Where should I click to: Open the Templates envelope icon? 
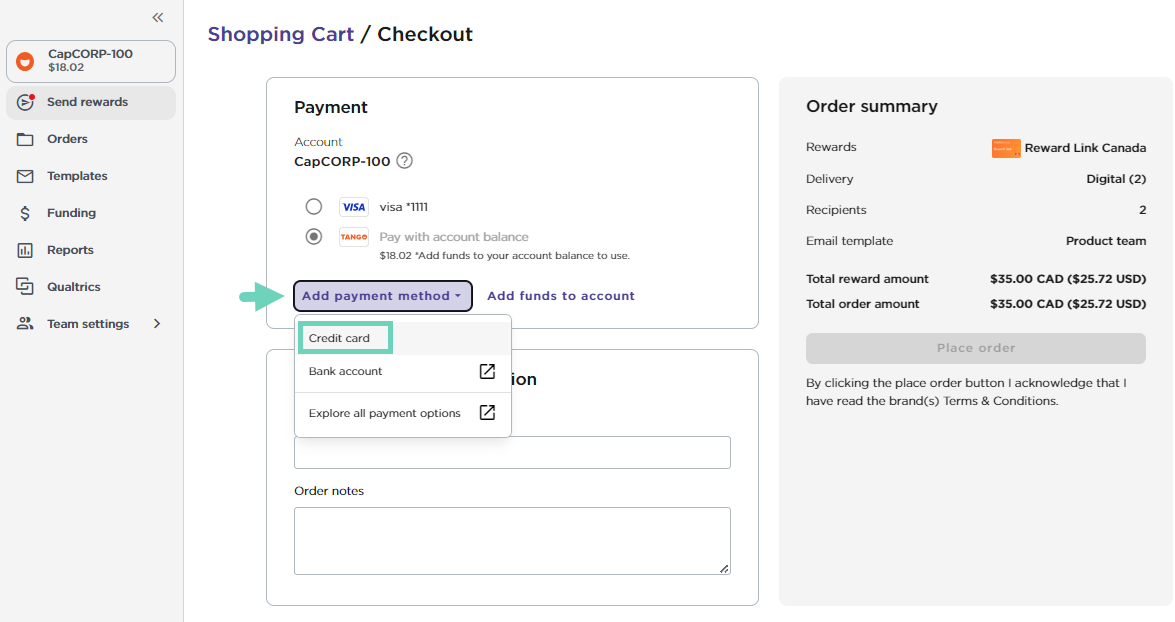click(23, 176)
